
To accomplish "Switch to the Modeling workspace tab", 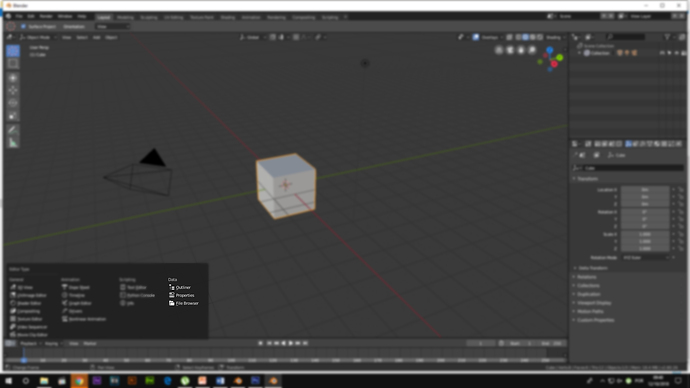I will [x=125, y=17].
